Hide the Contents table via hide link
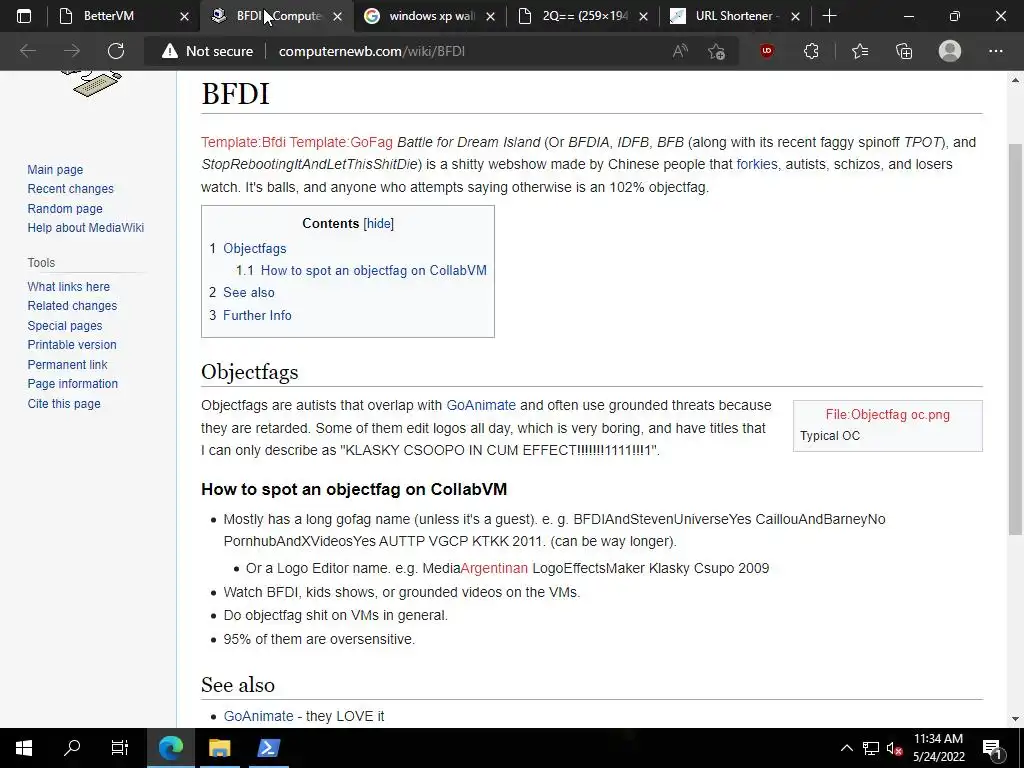The height and width of the screenshot is (768, 1024). pyautogui.click(x=379, y=223)
